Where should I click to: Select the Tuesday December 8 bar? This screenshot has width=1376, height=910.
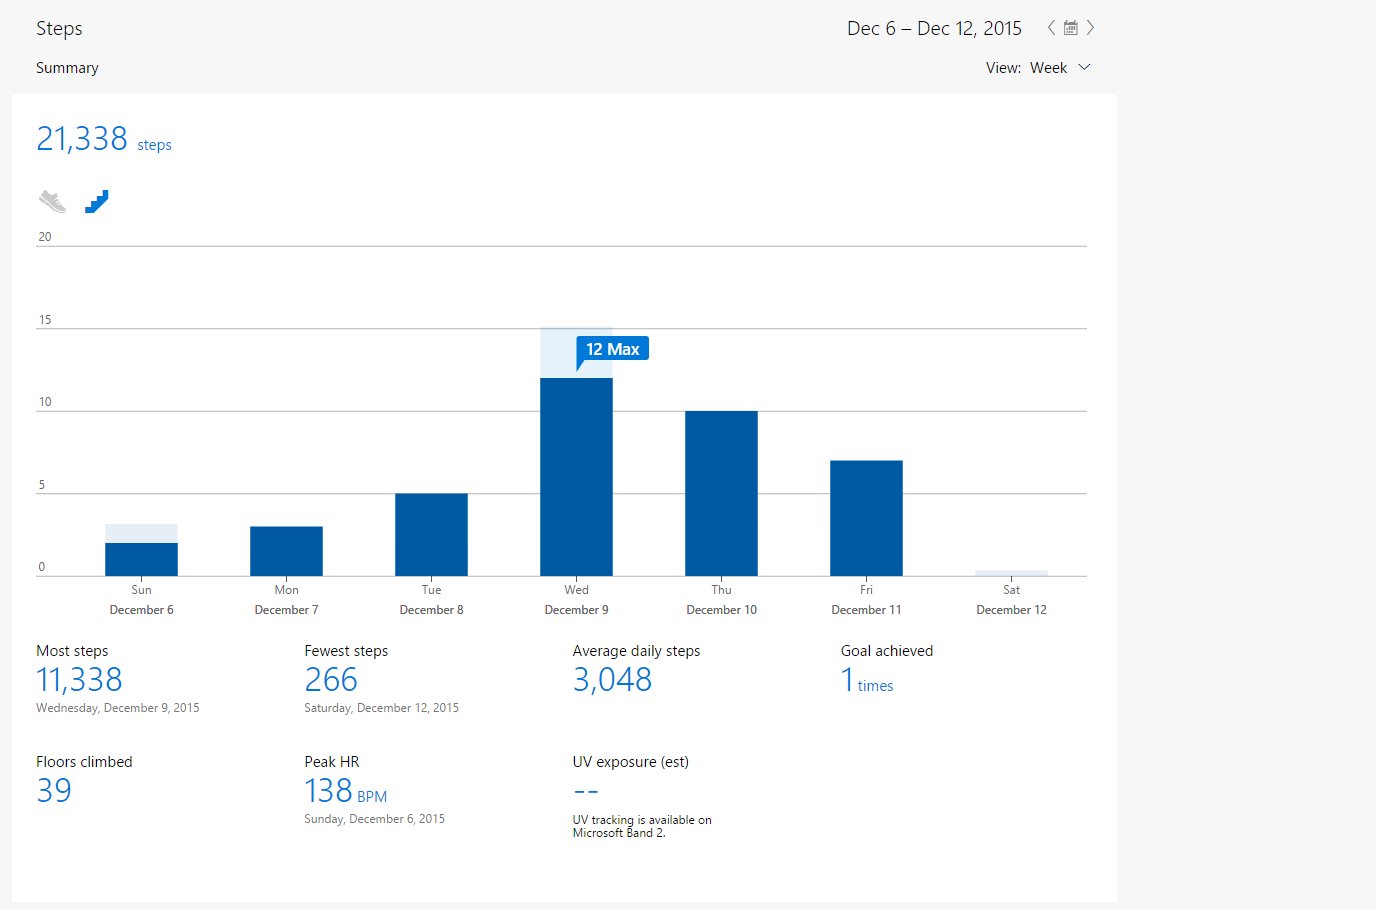coord(431,535)
